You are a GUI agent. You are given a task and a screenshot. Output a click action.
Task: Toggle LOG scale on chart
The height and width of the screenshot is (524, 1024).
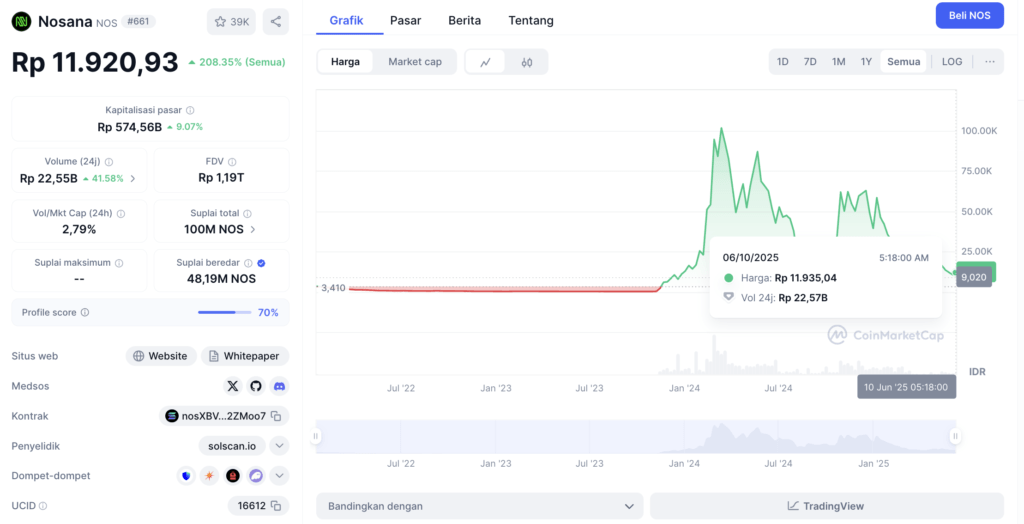point(952,61)
